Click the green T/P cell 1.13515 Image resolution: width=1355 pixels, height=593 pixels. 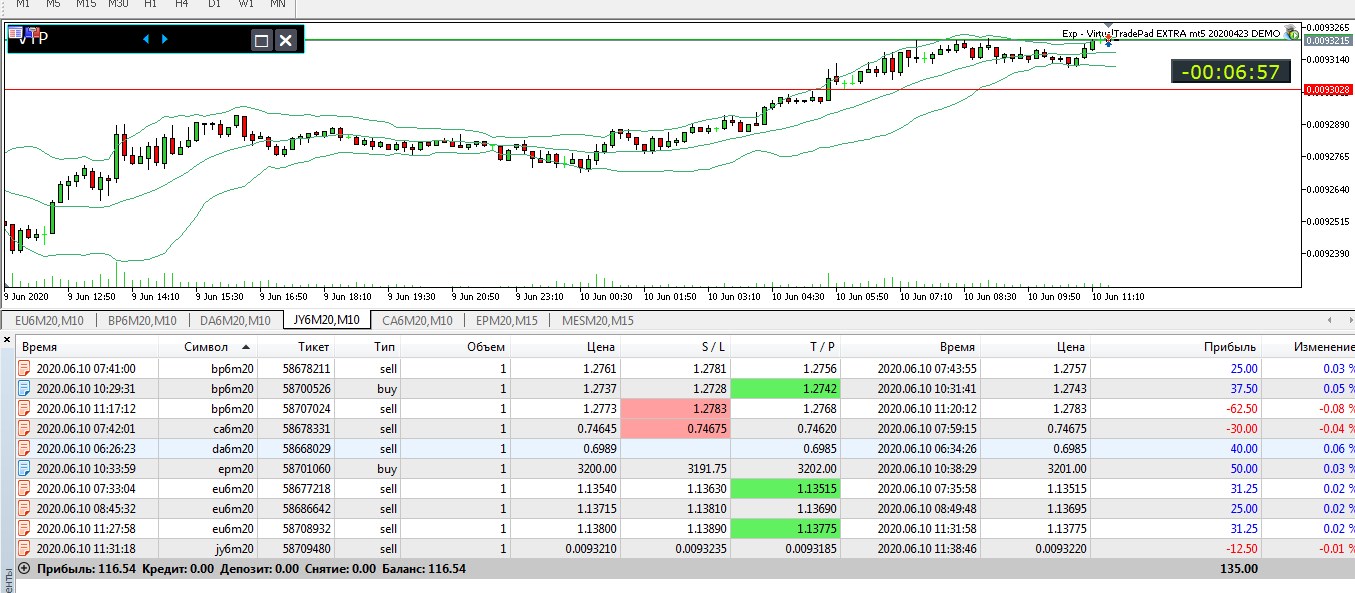[784, 488]
